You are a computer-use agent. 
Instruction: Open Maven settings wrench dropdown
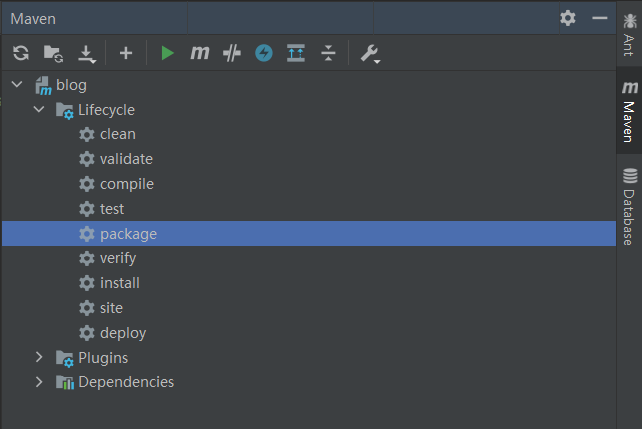(370, 54)
